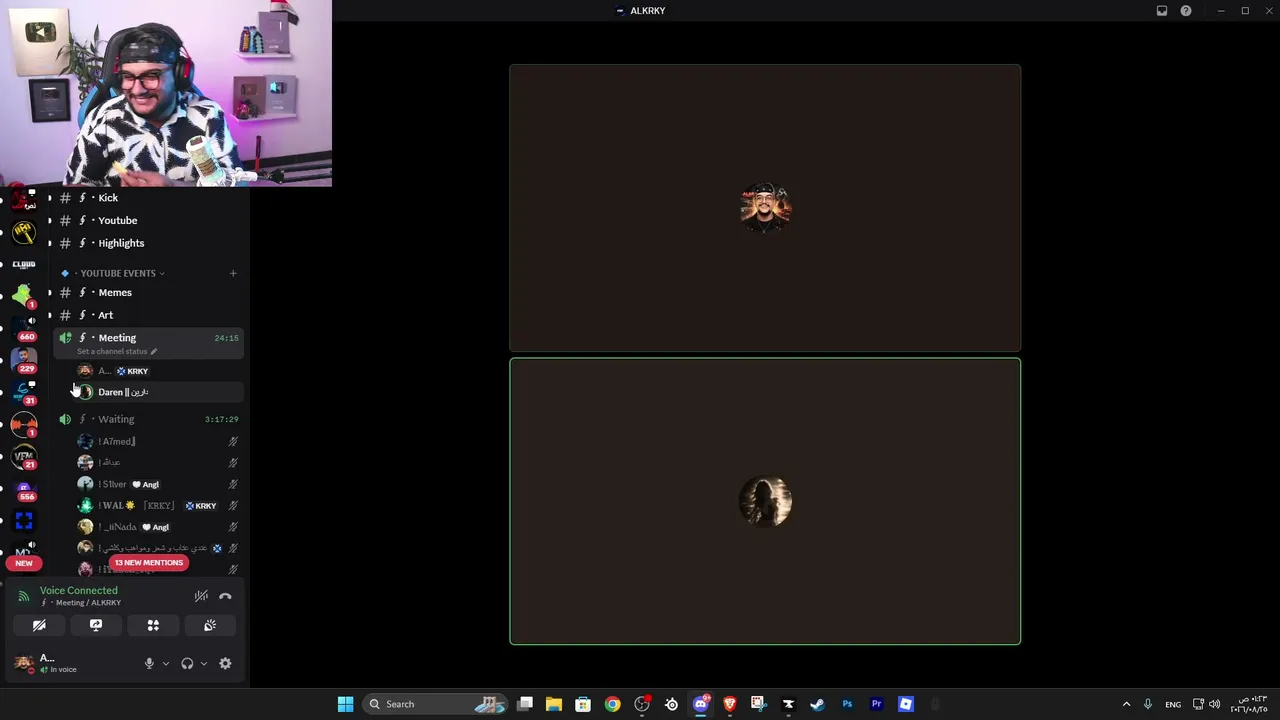This screenshot has width=1280, height=720.
Task: Open the gavel-icon server
Action: point(24,233)
